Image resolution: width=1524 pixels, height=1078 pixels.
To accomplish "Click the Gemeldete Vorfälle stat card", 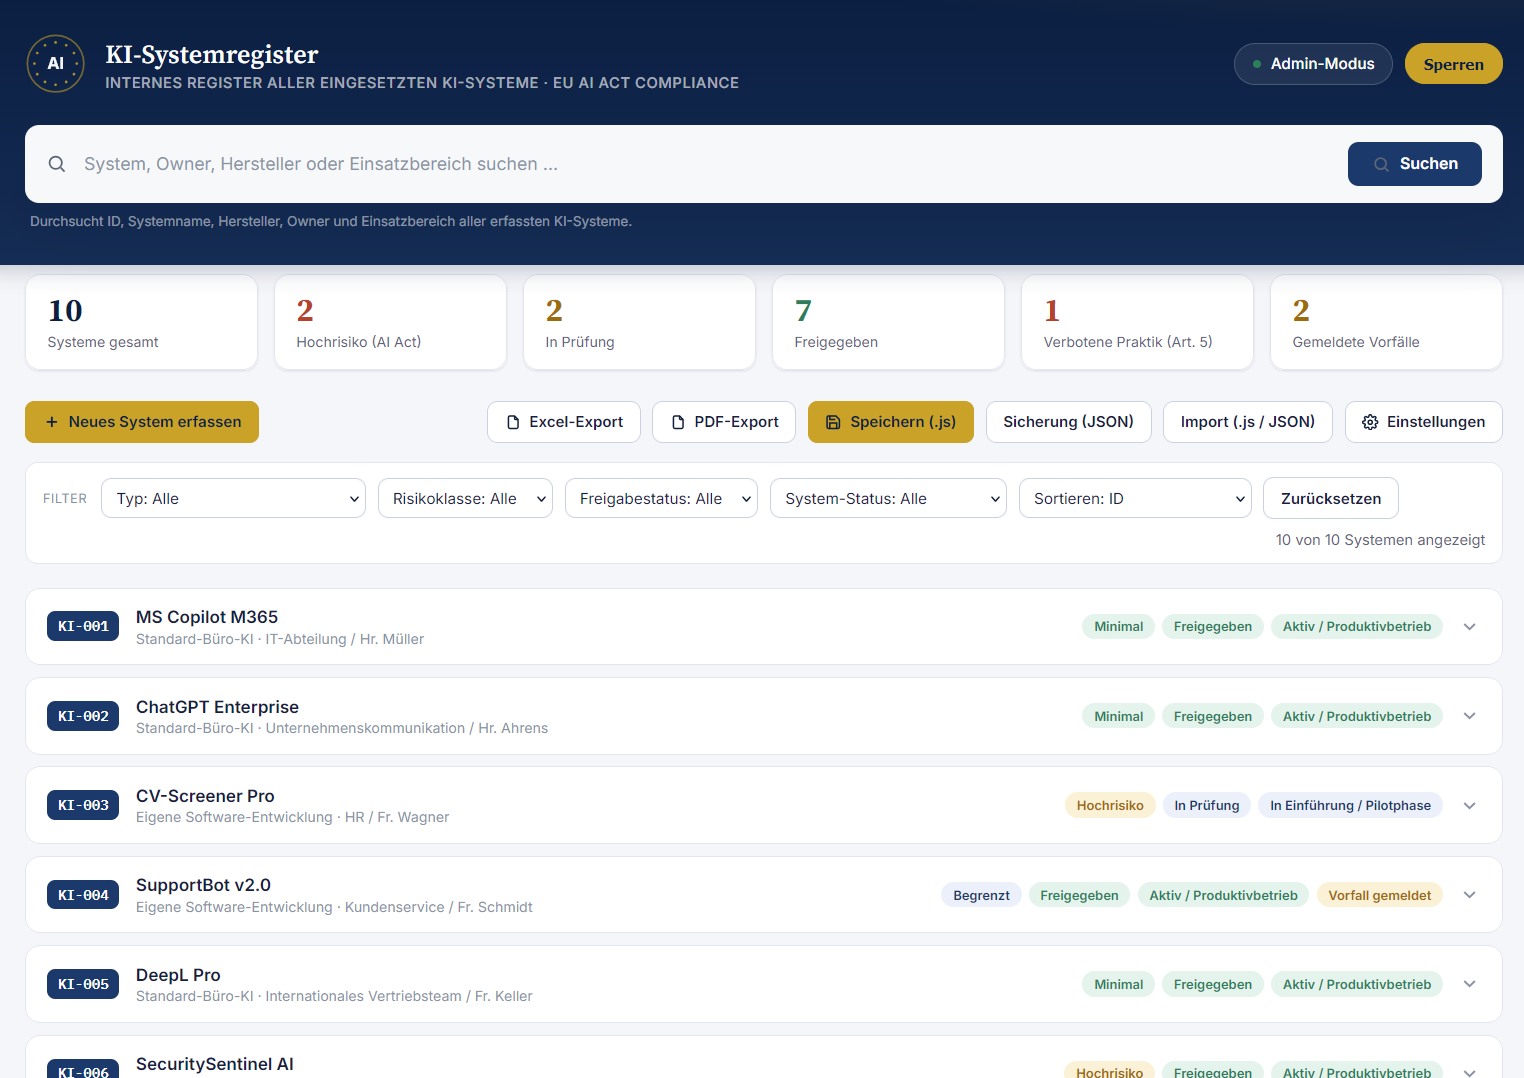I will (x=1386, y=322).
